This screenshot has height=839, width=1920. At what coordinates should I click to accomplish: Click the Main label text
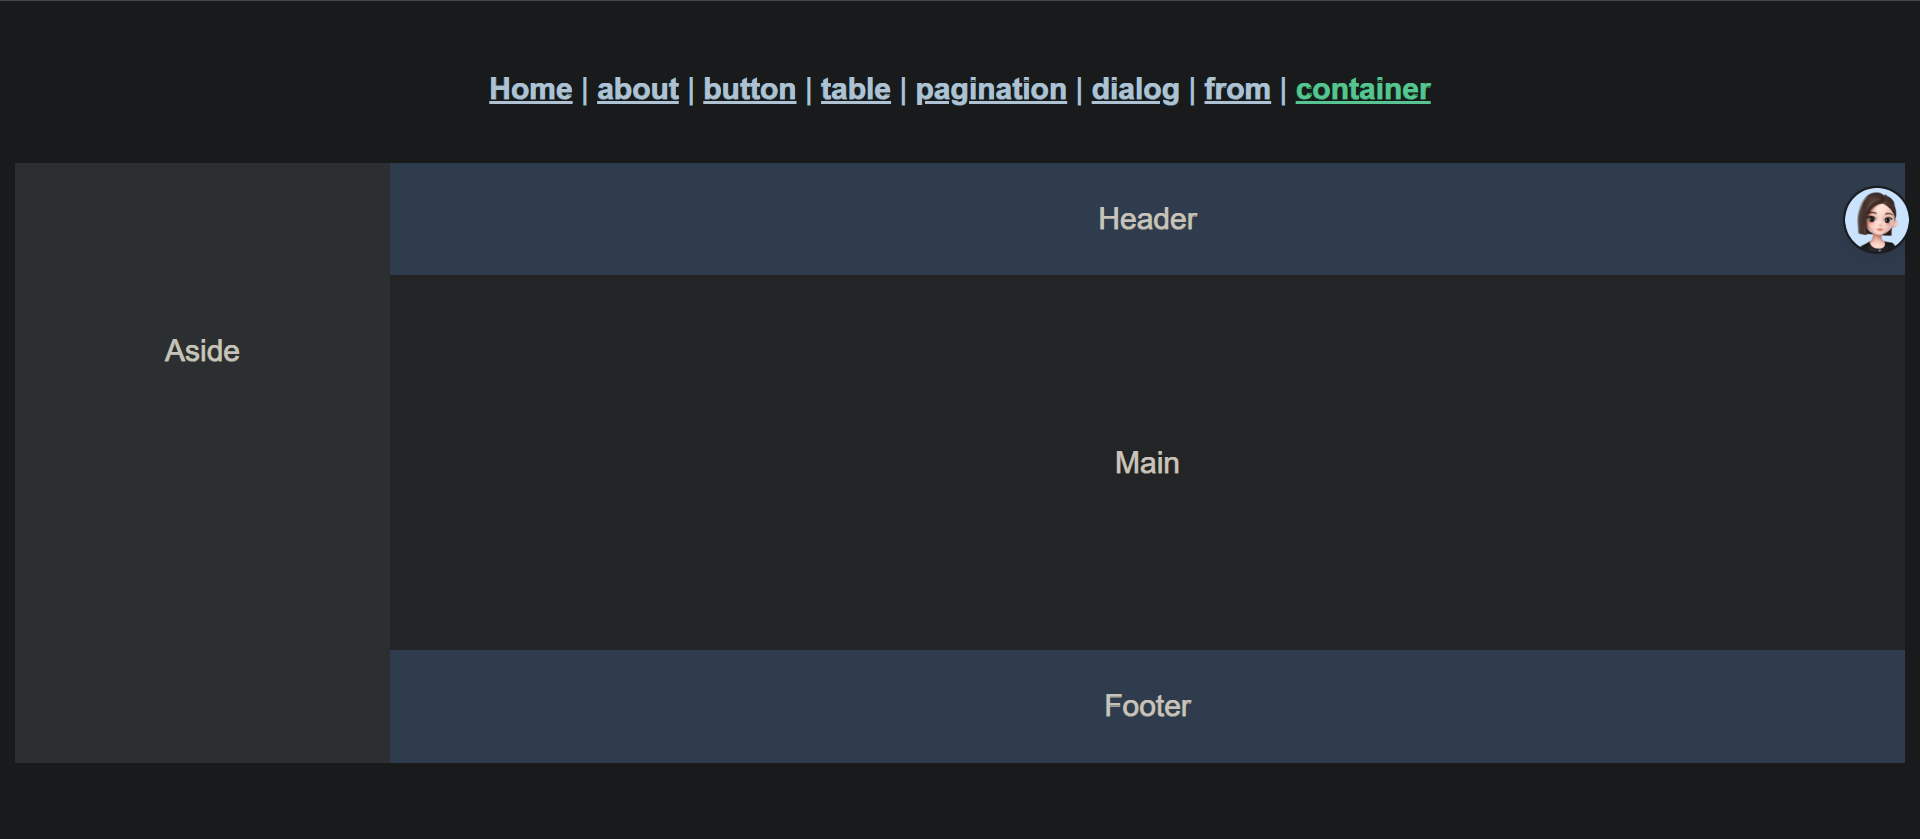click(x=1147, y=463)
